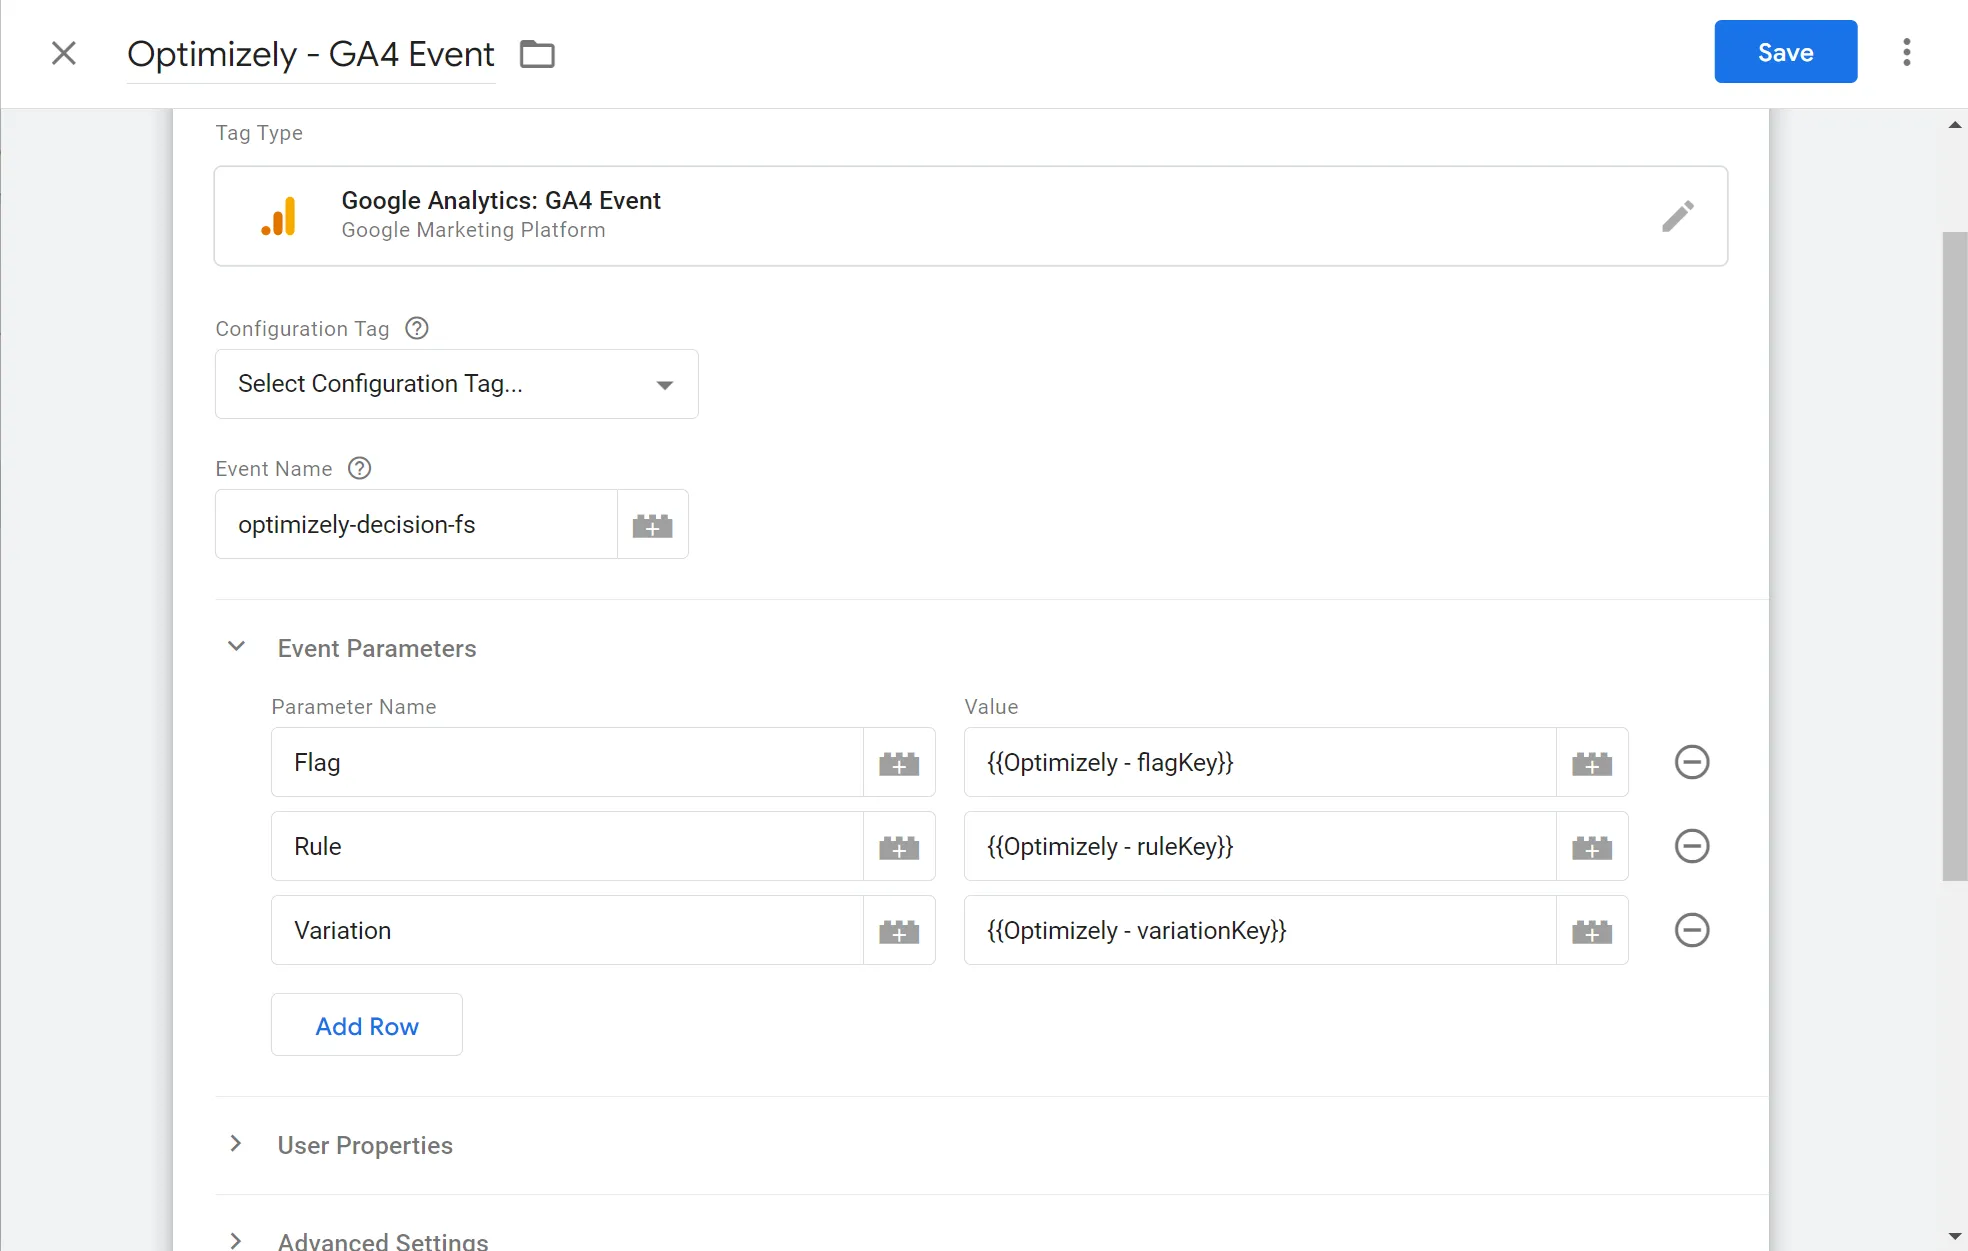Image resolution: width=1968 pixels, height=1251 pixels.
Task: Click the Google Analytics bar chart icon
Action: 279,216
